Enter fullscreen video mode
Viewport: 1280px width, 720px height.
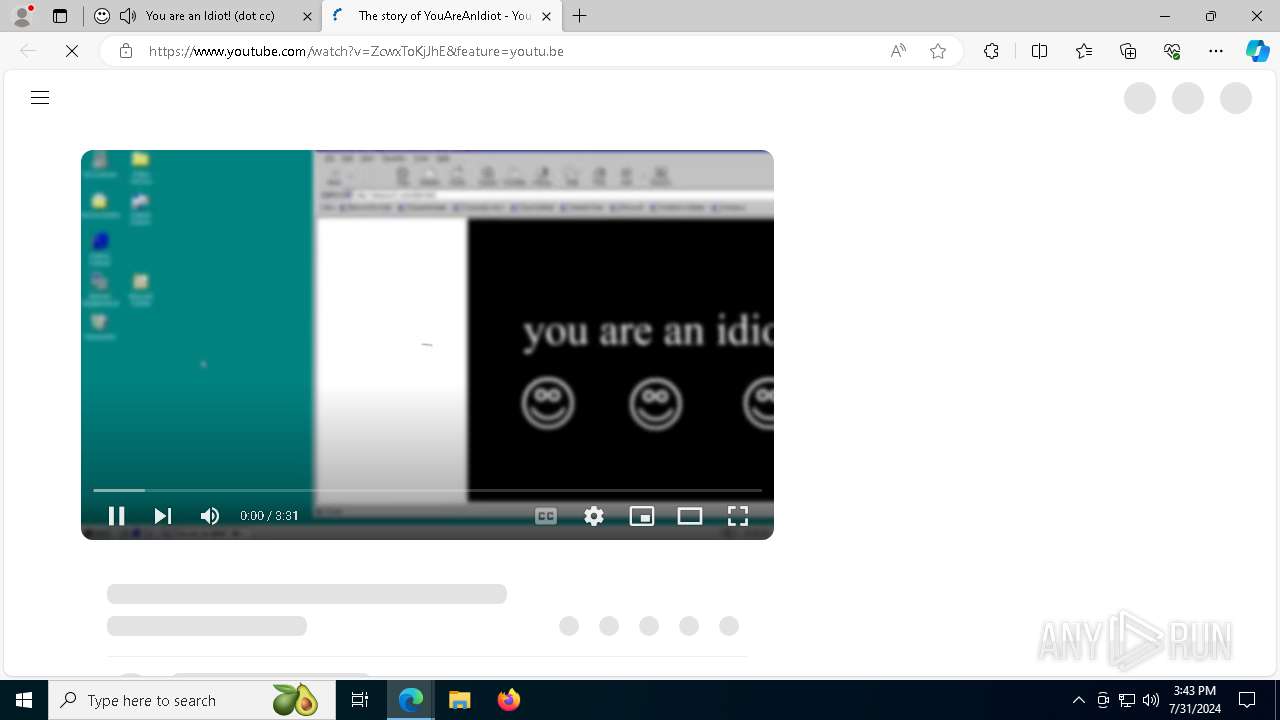pos(738,516)
